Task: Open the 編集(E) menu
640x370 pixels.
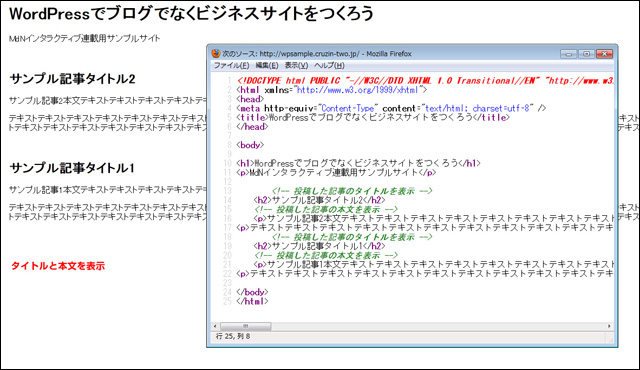Action: click(x=267, y=65)
